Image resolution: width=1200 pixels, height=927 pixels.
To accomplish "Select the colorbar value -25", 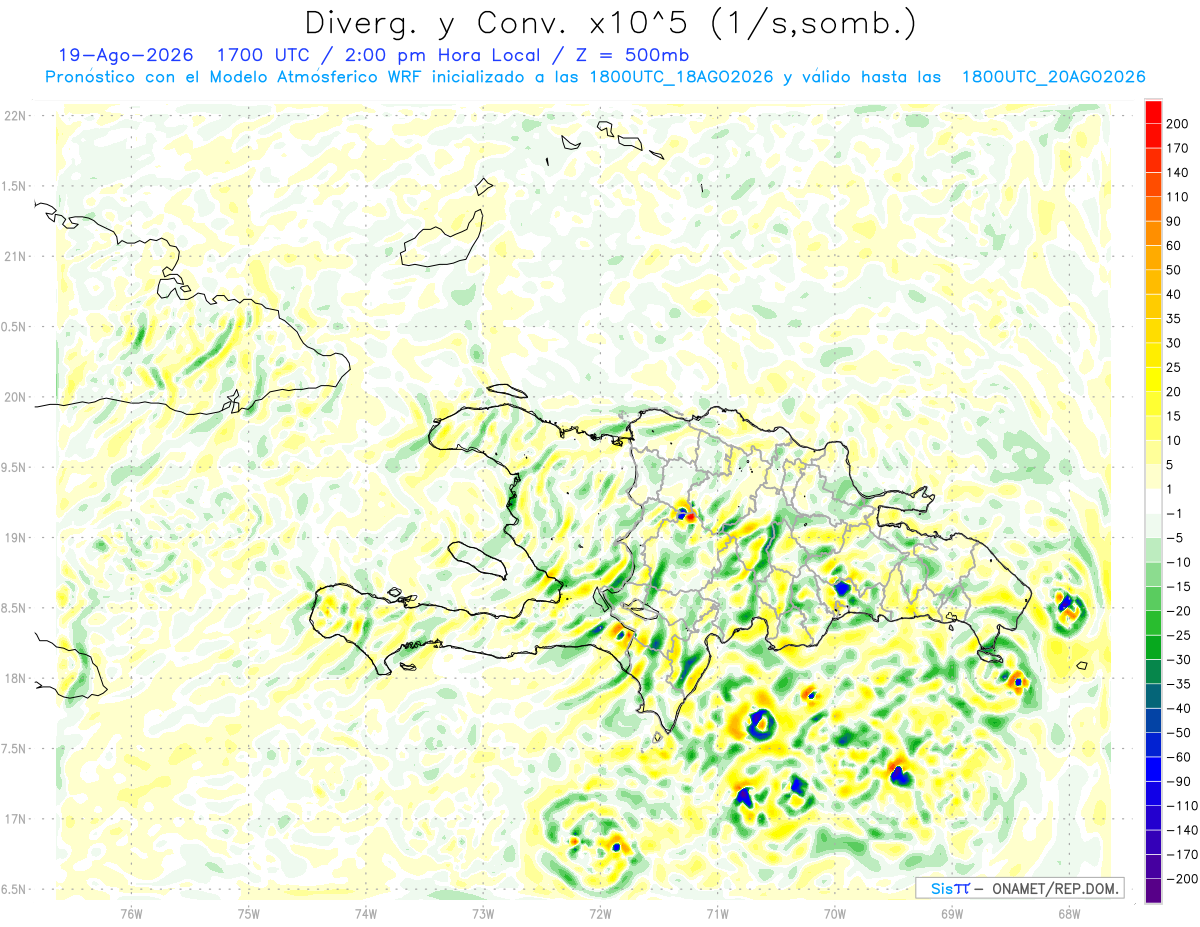I will [x=1180, y=636].
